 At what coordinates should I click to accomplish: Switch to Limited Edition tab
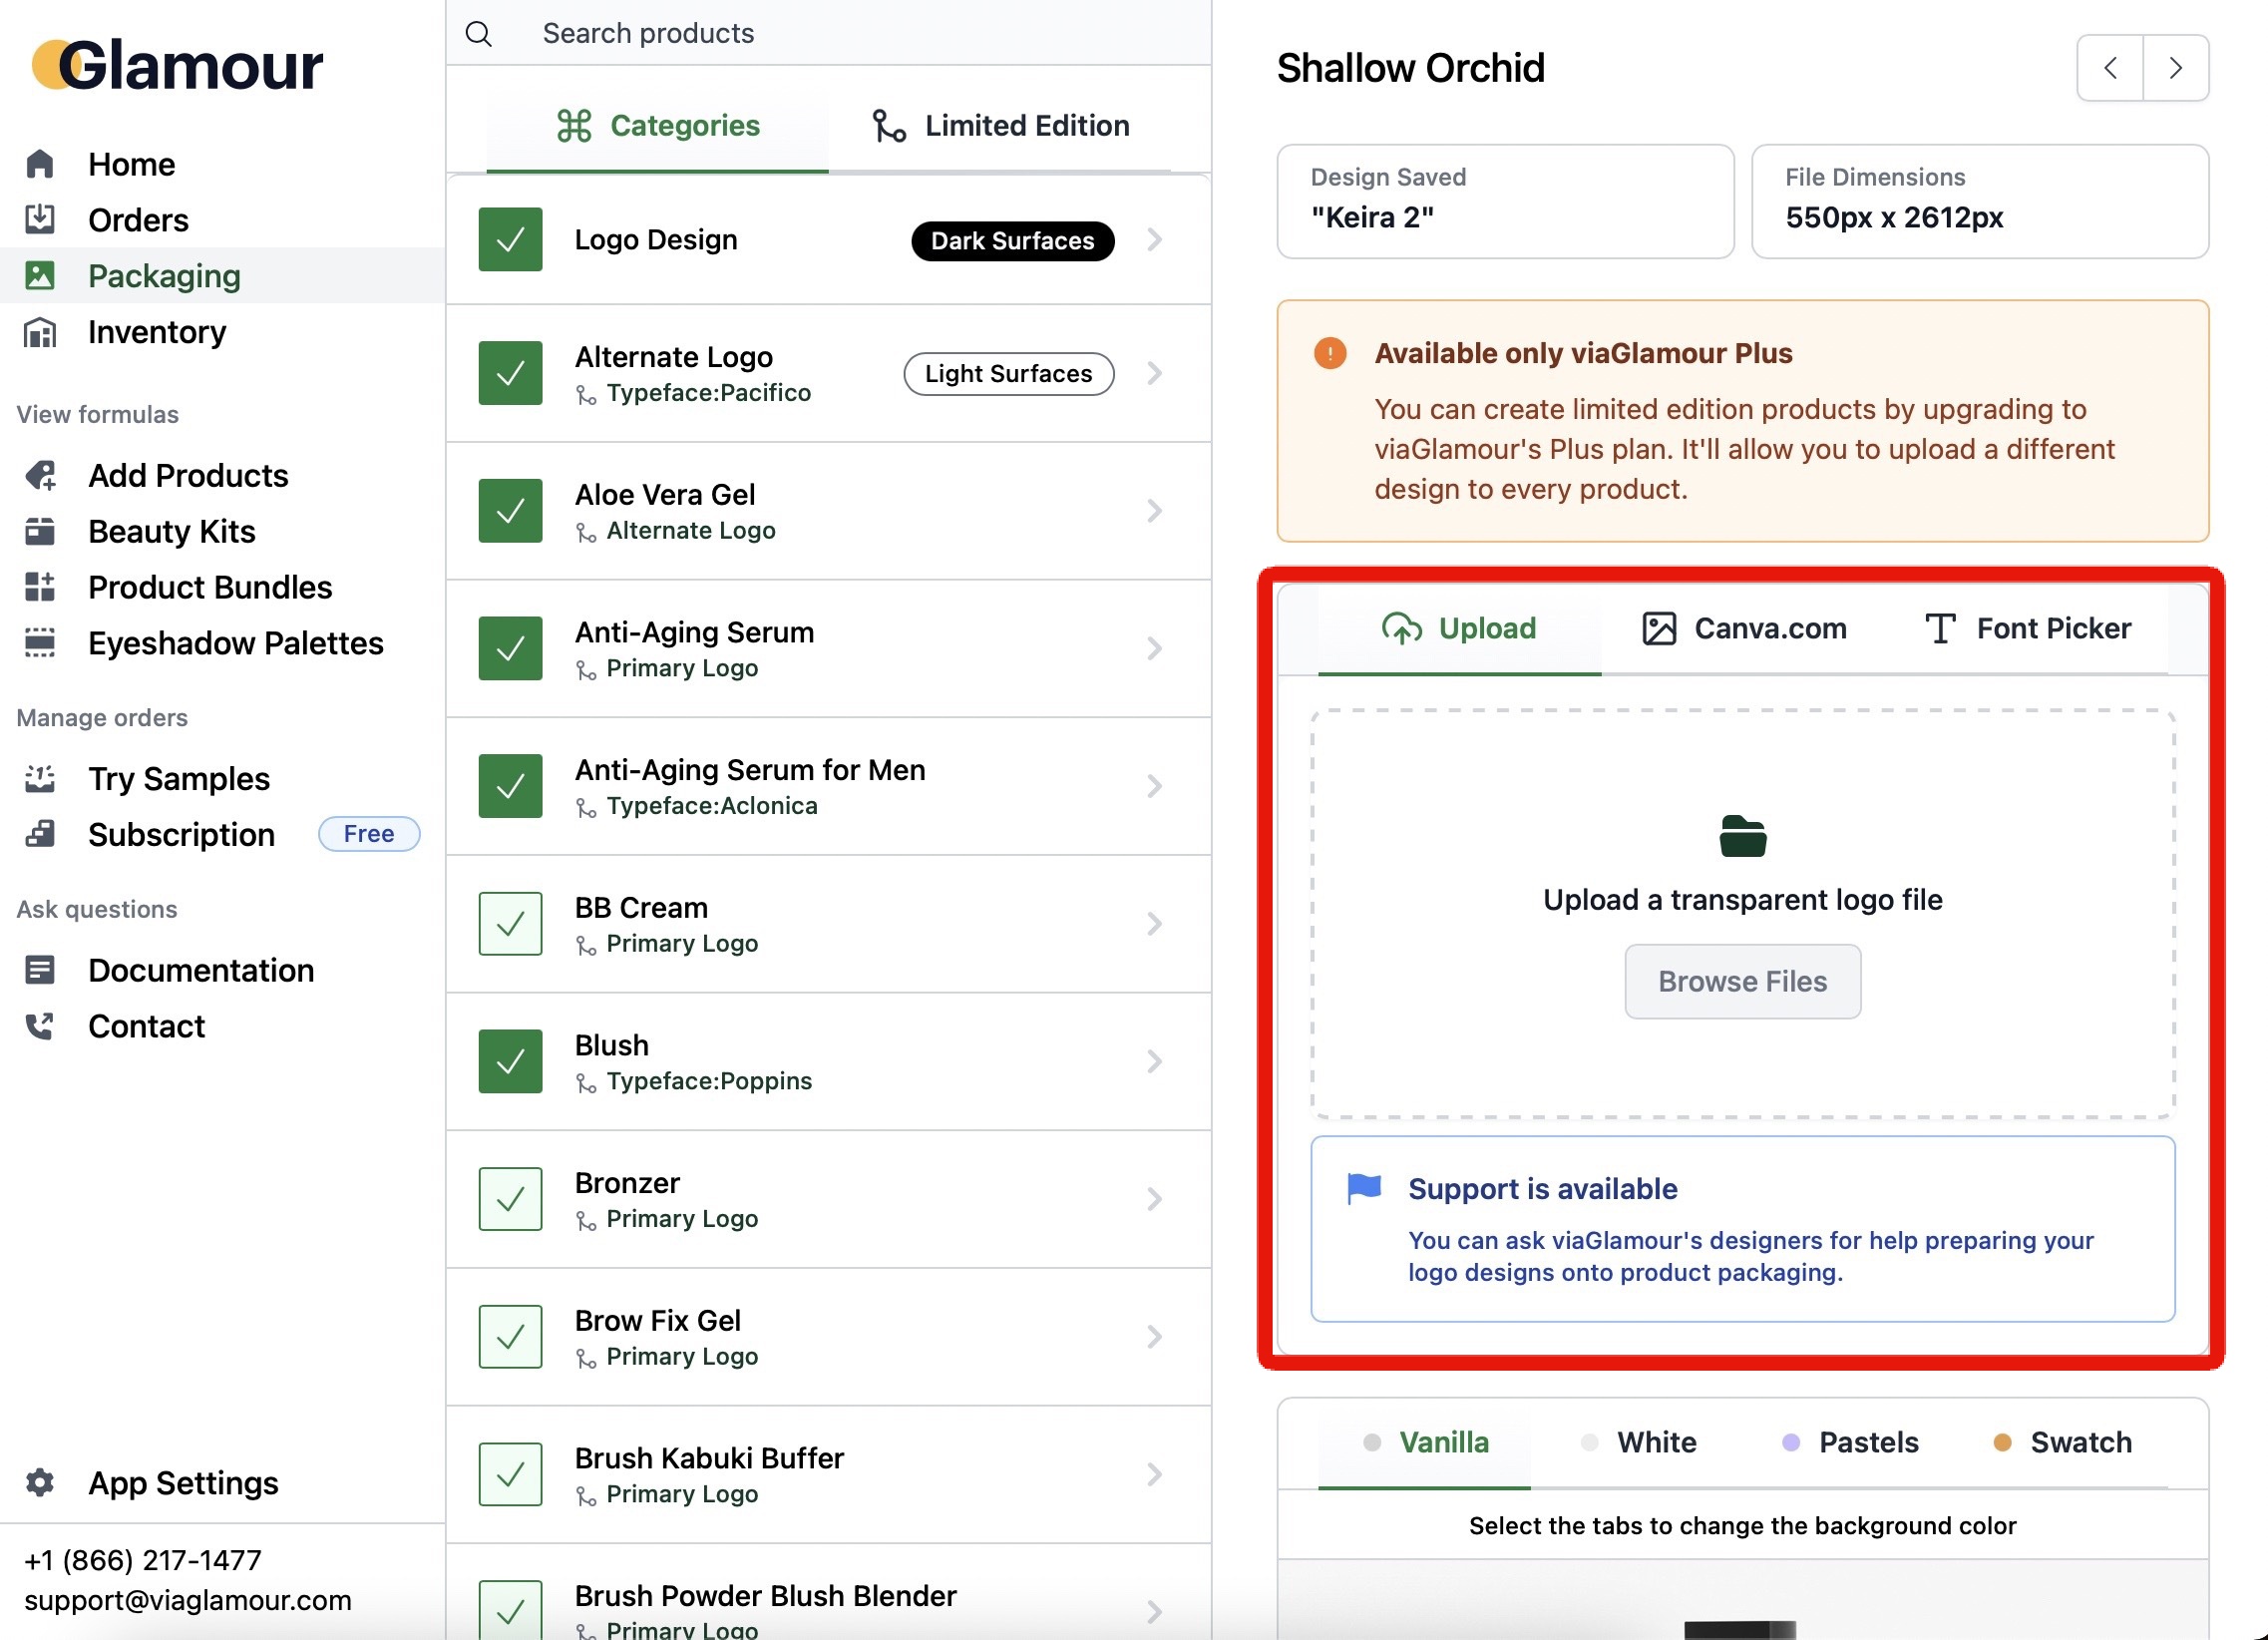pos(1000,125)
